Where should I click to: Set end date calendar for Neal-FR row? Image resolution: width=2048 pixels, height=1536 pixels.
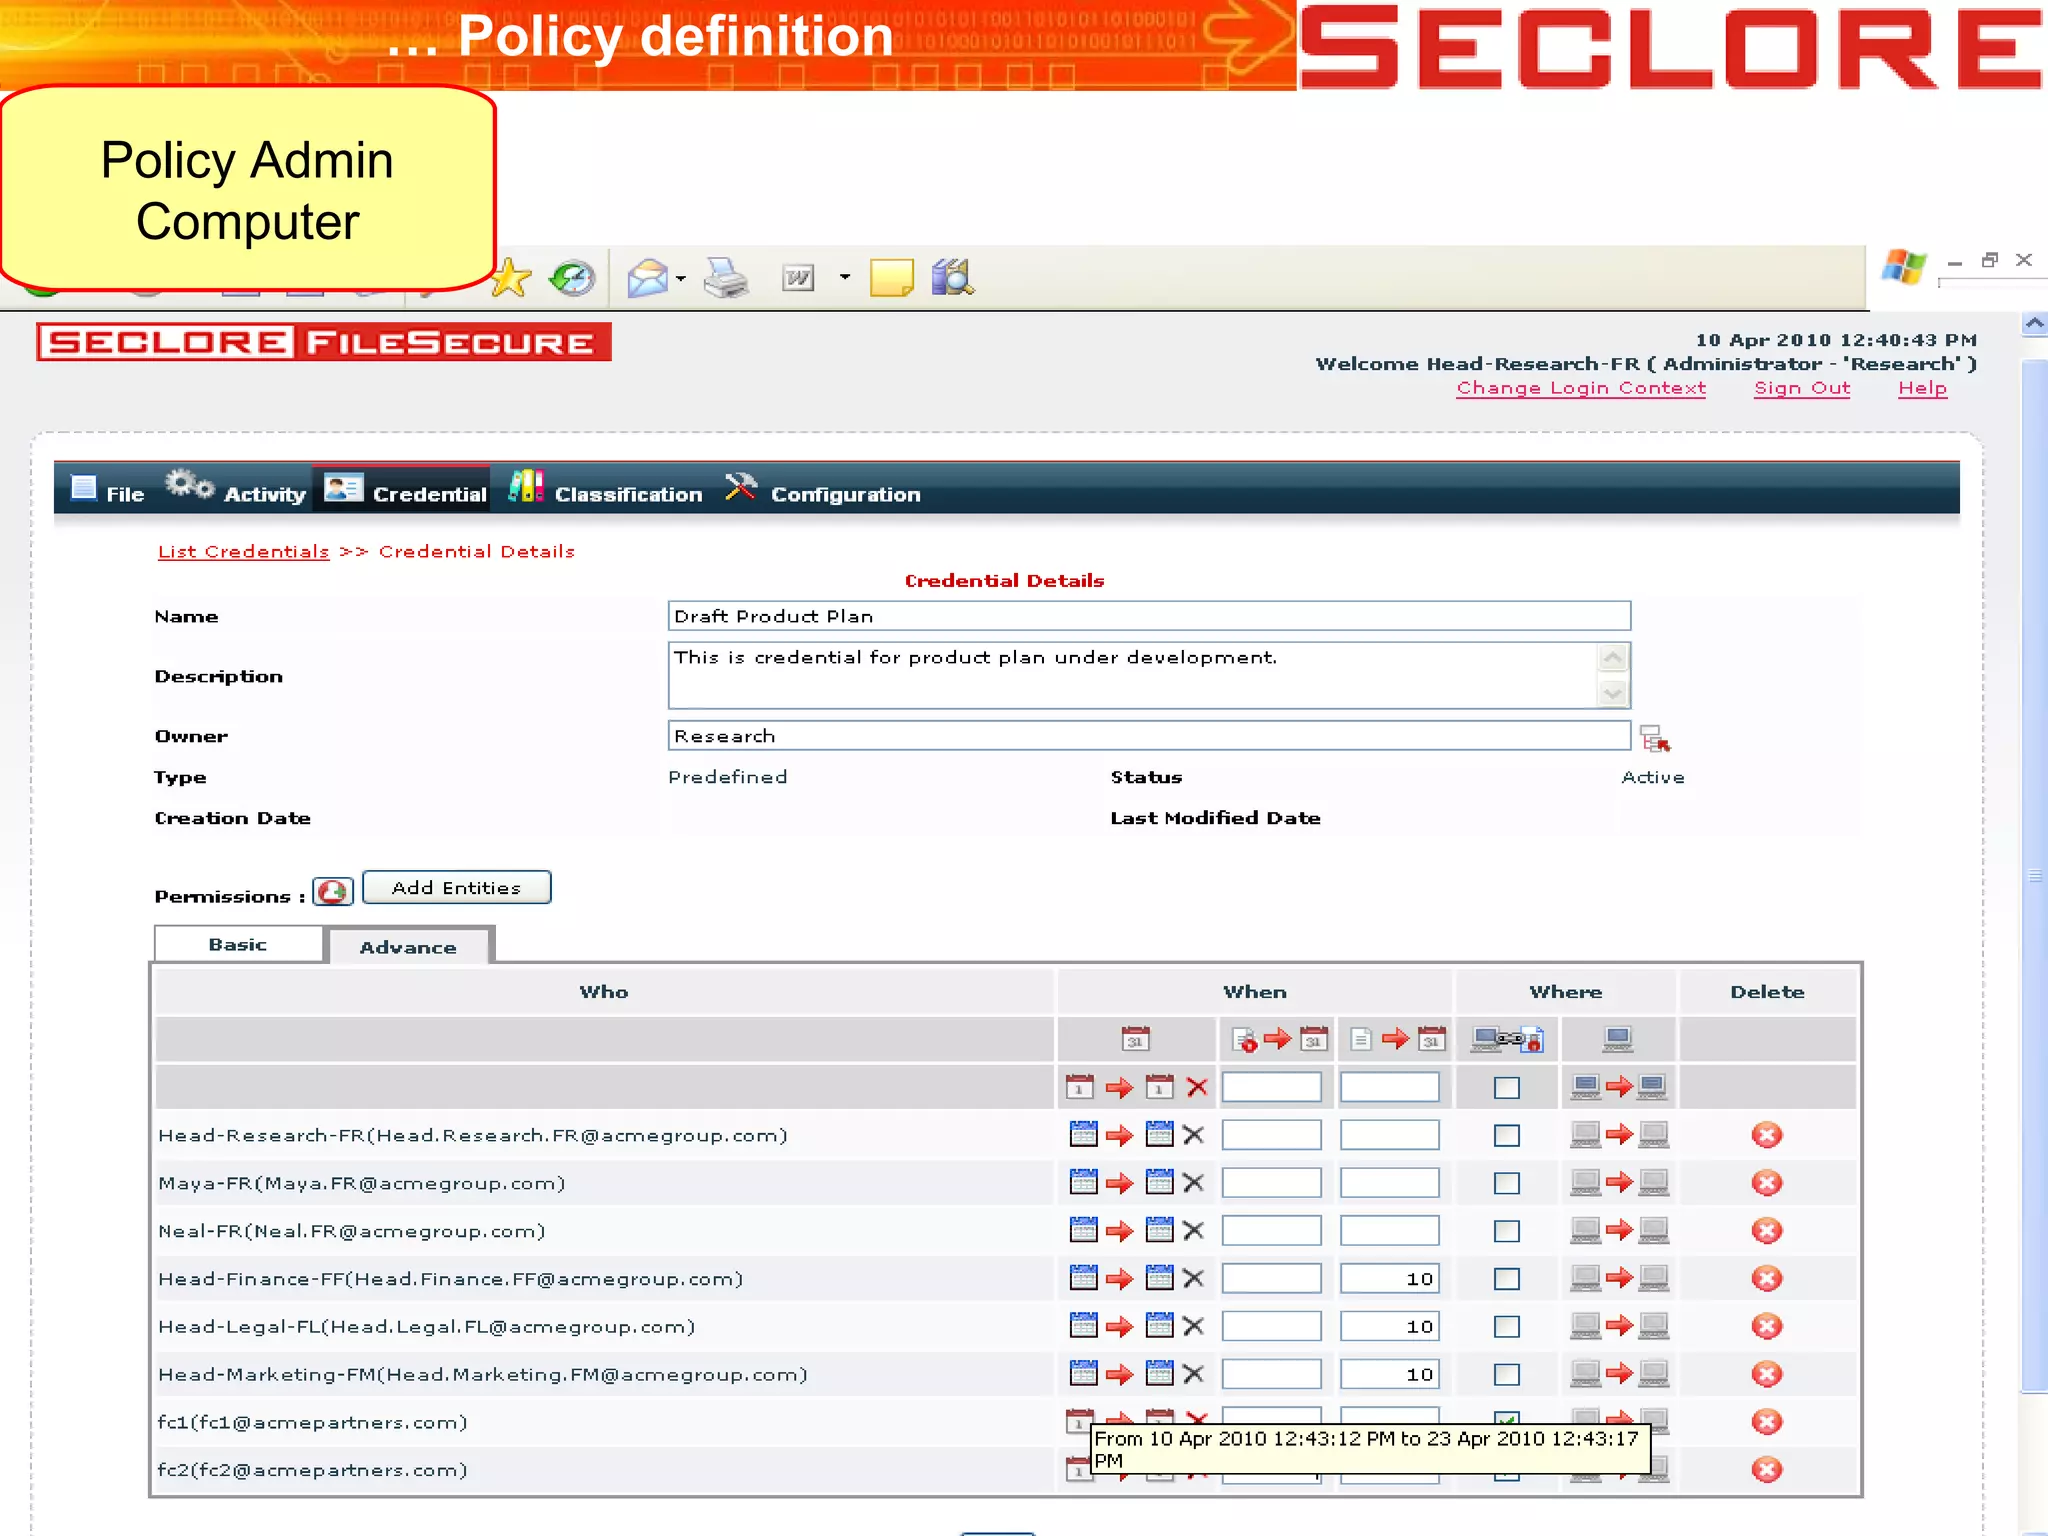click(x=1159, y=1230)
